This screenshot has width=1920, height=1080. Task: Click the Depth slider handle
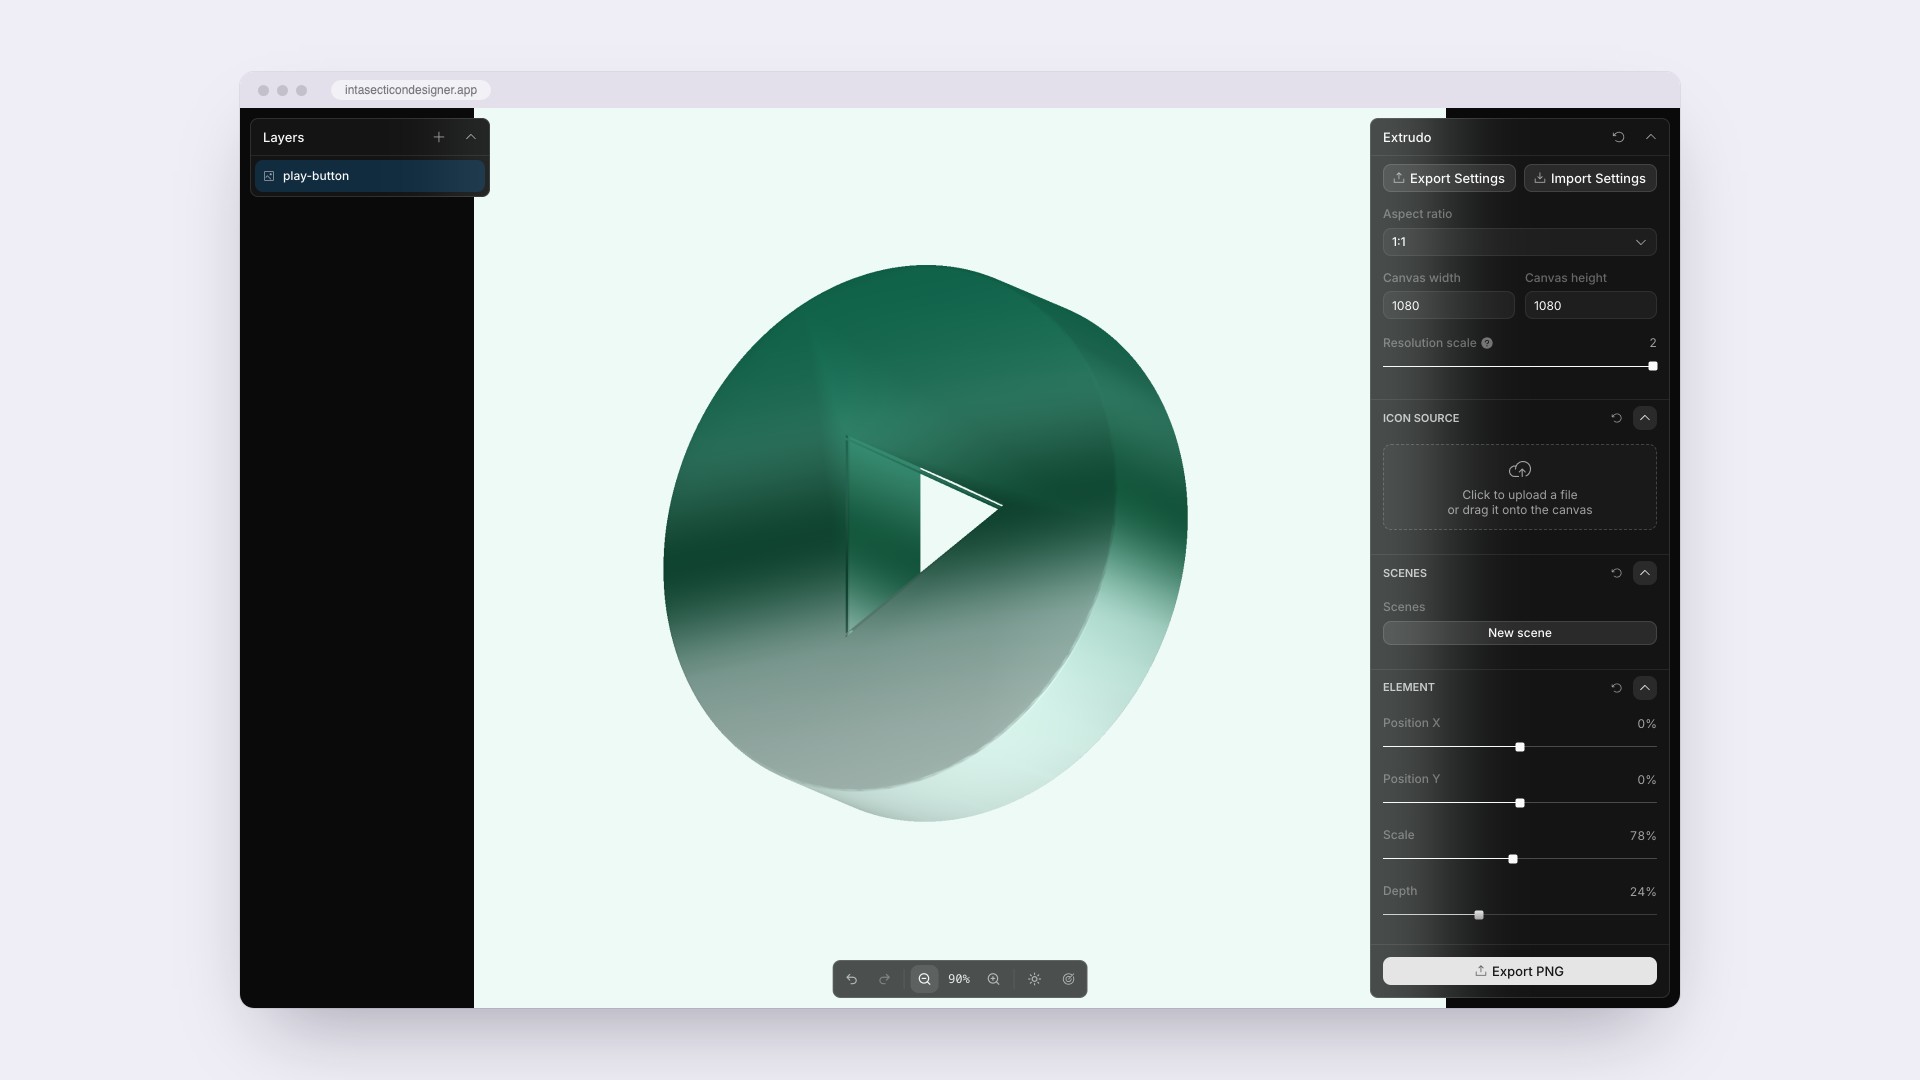click(x=1478, y=915)
